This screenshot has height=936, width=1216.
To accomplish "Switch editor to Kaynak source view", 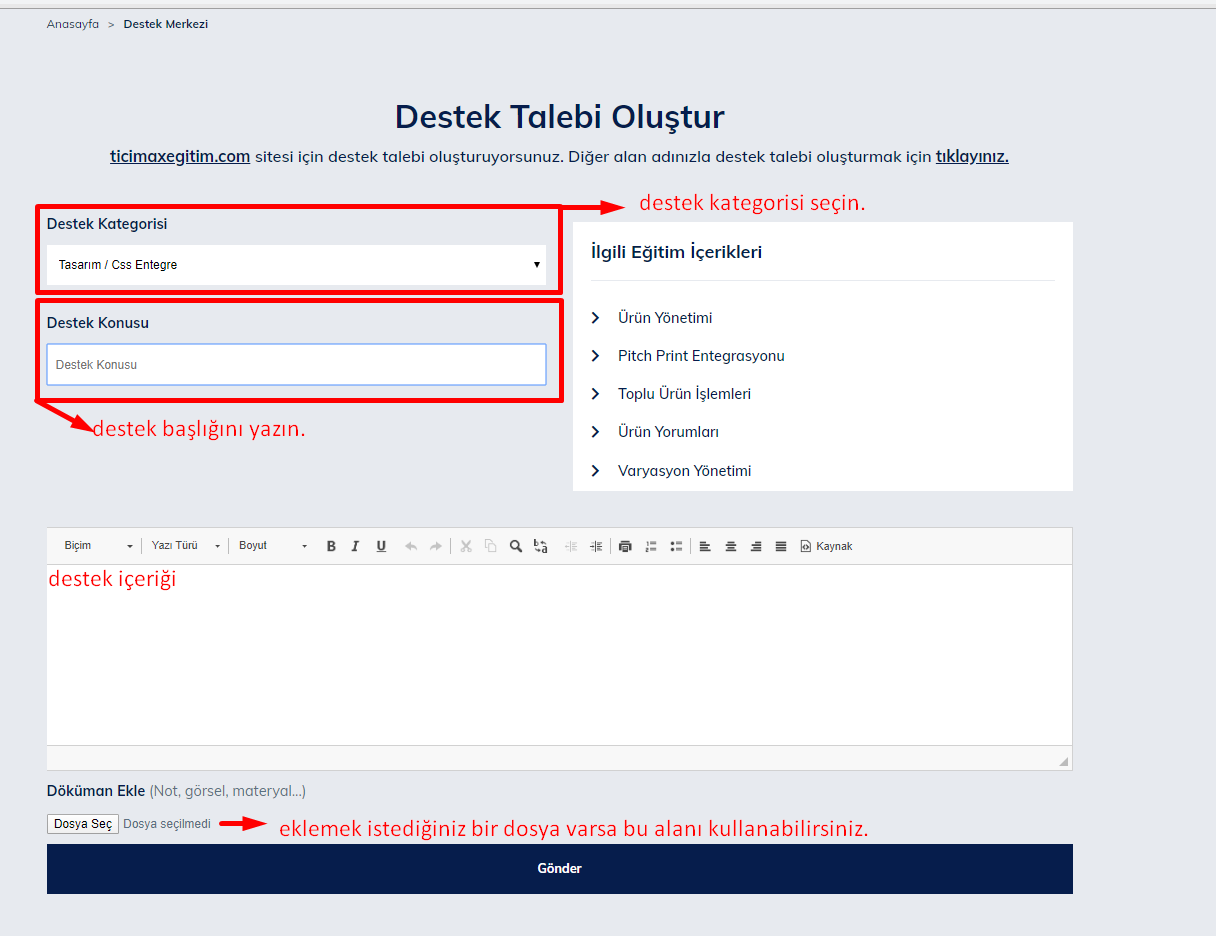I will point(826,546).
